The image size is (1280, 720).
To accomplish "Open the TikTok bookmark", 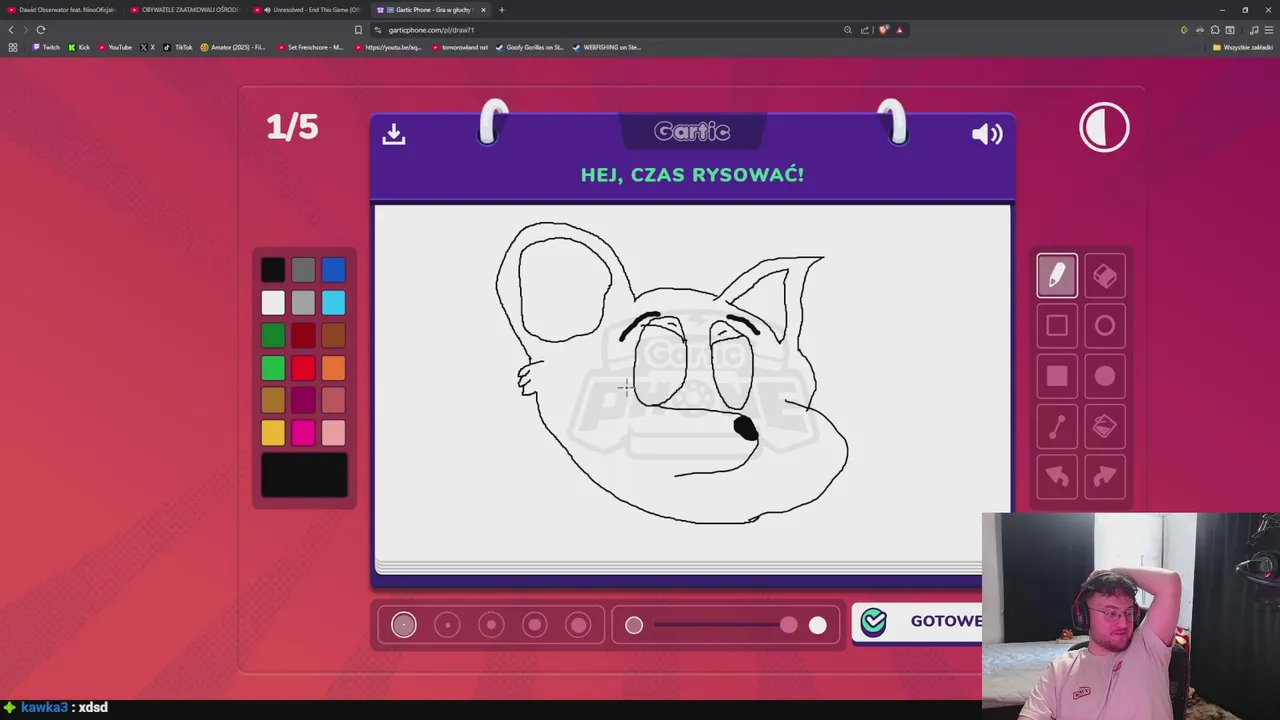I will click(178, 47).
